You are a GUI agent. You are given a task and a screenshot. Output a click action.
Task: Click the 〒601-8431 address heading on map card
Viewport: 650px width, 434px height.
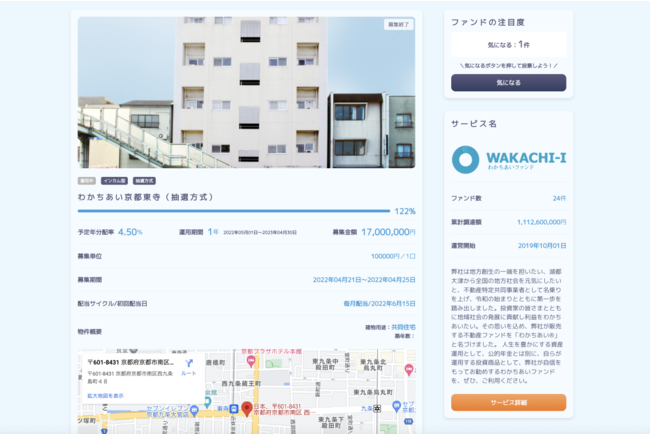tap(131, 362)
